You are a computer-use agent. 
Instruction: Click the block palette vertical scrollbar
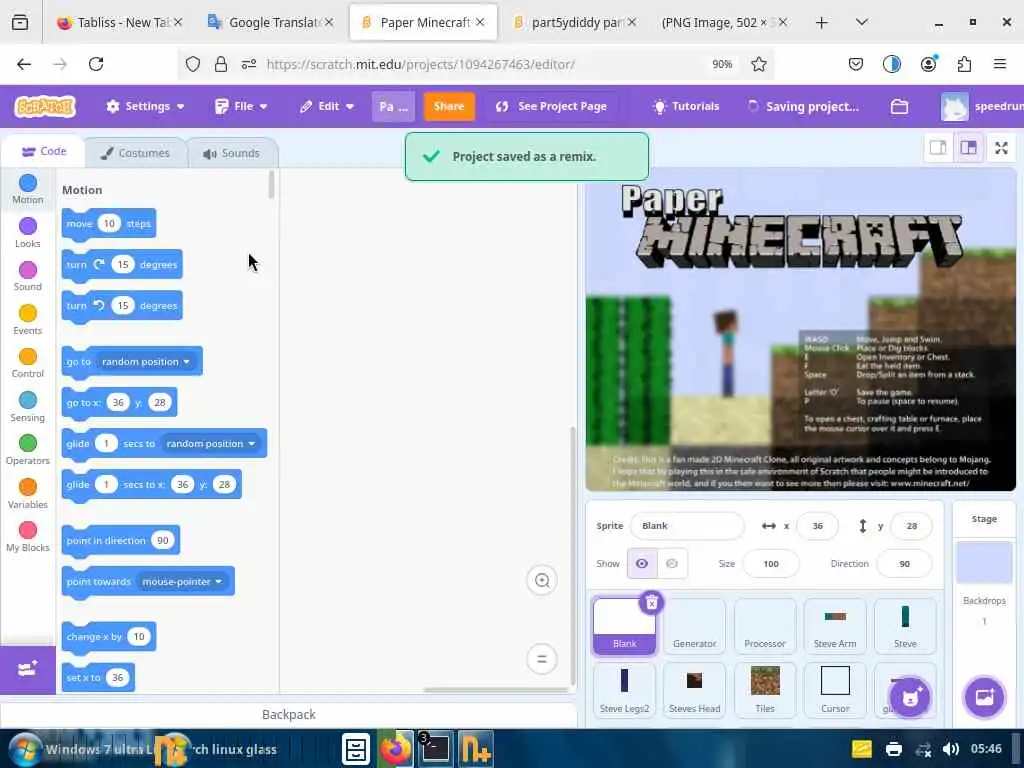(x=271, y=184)
